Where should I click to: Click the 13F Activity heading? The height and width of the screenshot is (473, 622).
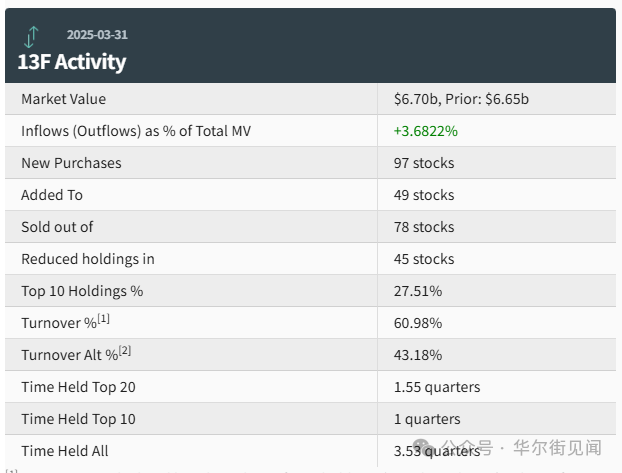(72, 62)
